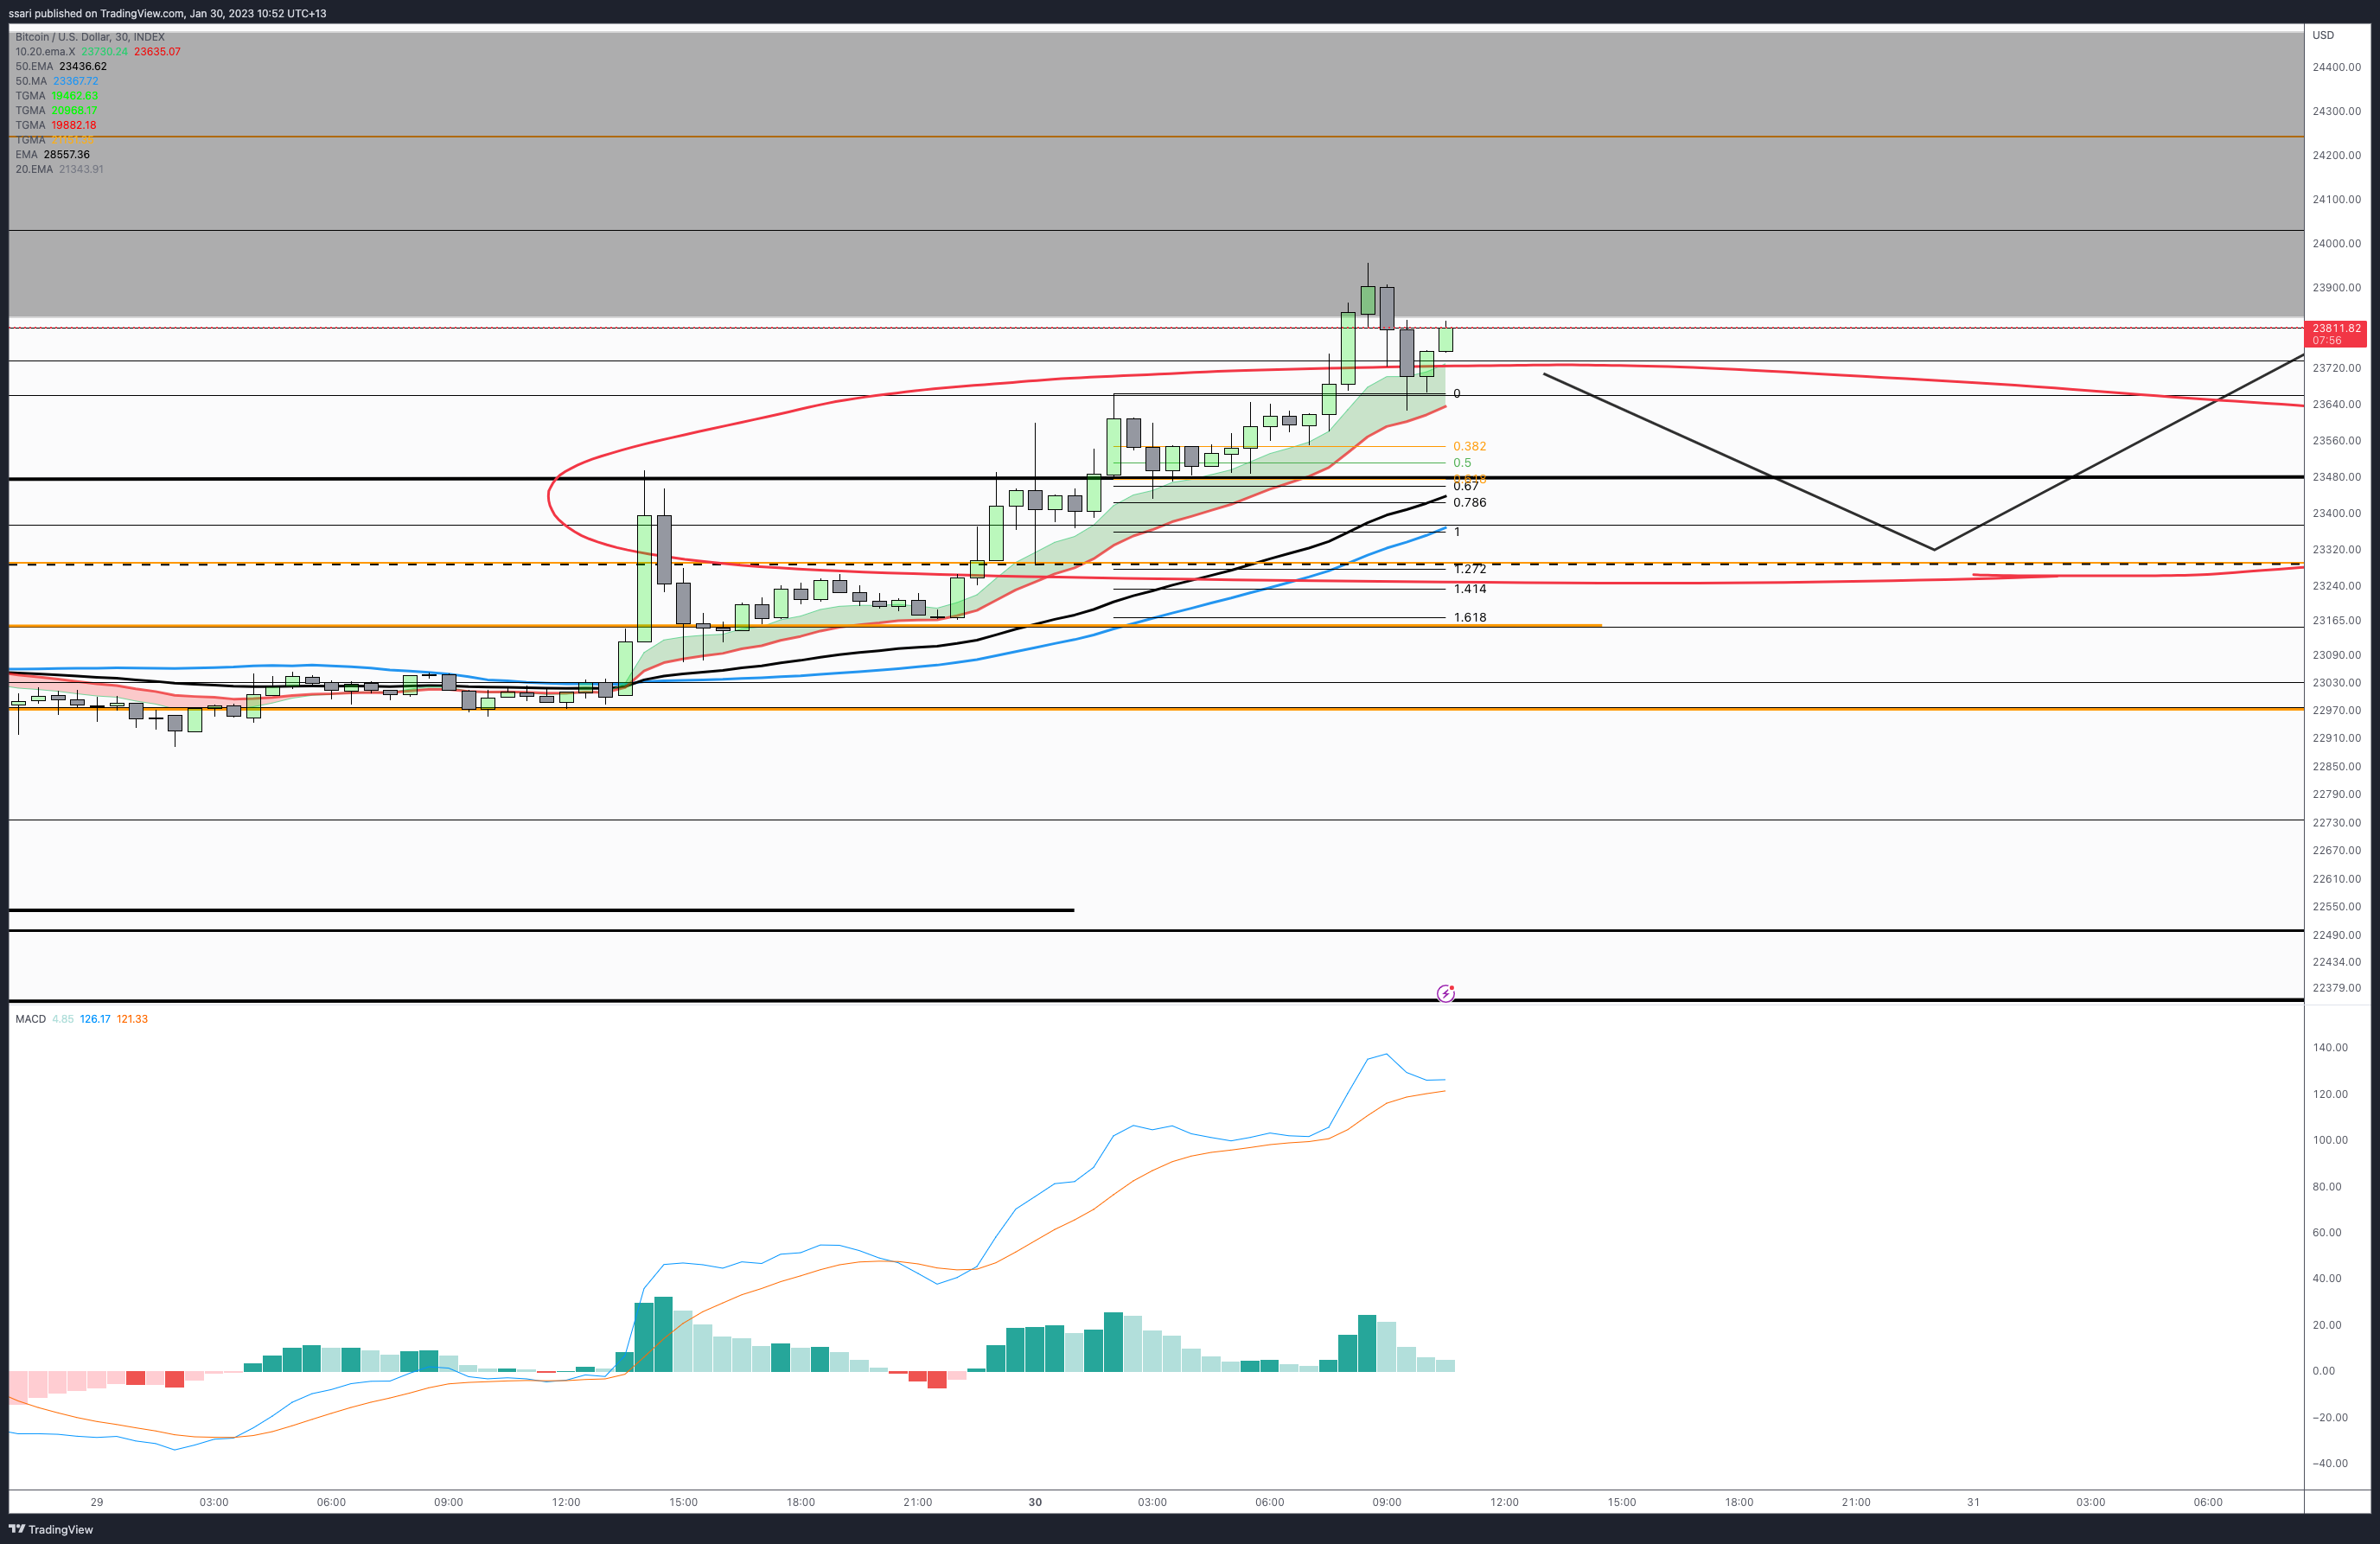This screenshot has height=1544, width=2380.
Task: Click the TGMA value 19462.63
Action: tap(74, 96)
